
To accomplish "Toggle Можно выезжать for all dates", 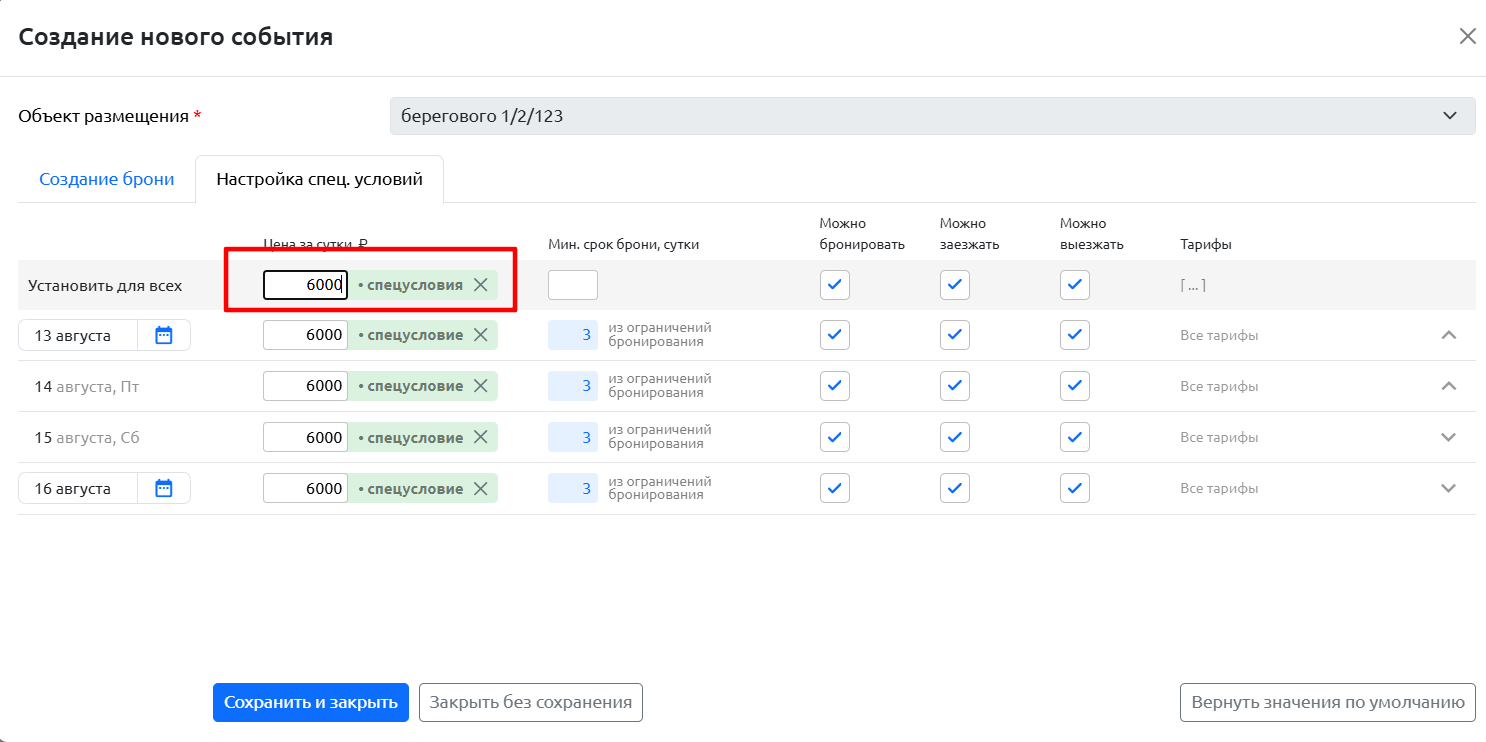I will coord(1075,285).
